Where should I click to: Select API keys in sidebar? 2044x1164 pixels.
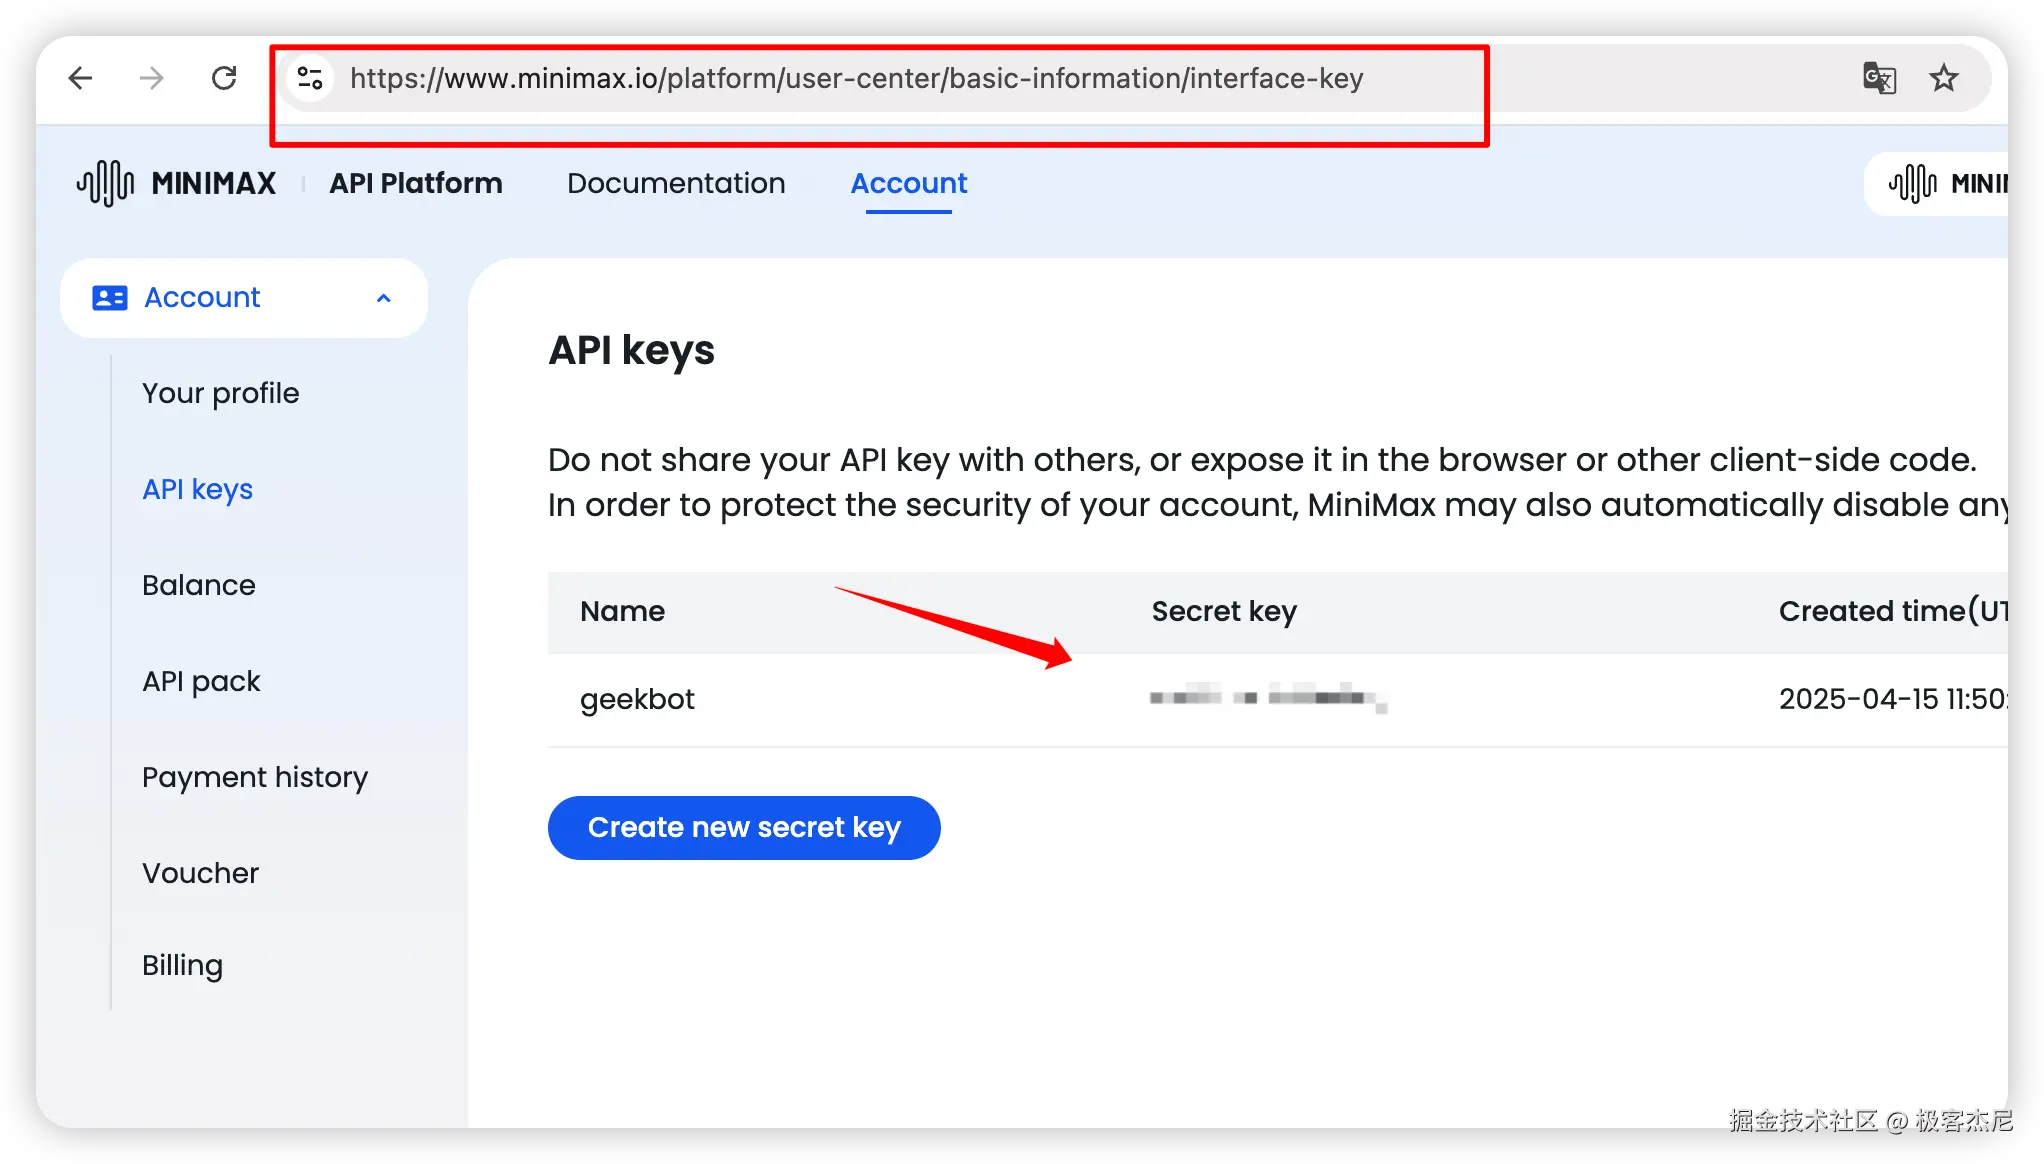pos(197,489)
